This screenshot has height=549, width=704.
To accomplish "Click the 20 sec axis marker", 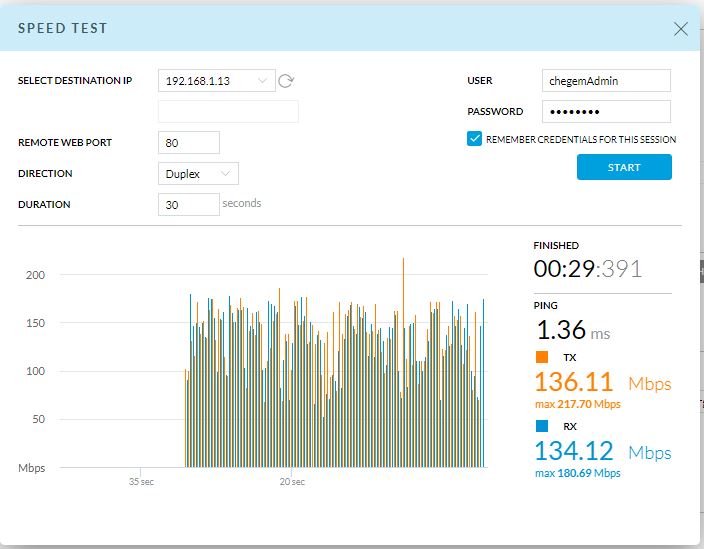I will click(292, 482).
